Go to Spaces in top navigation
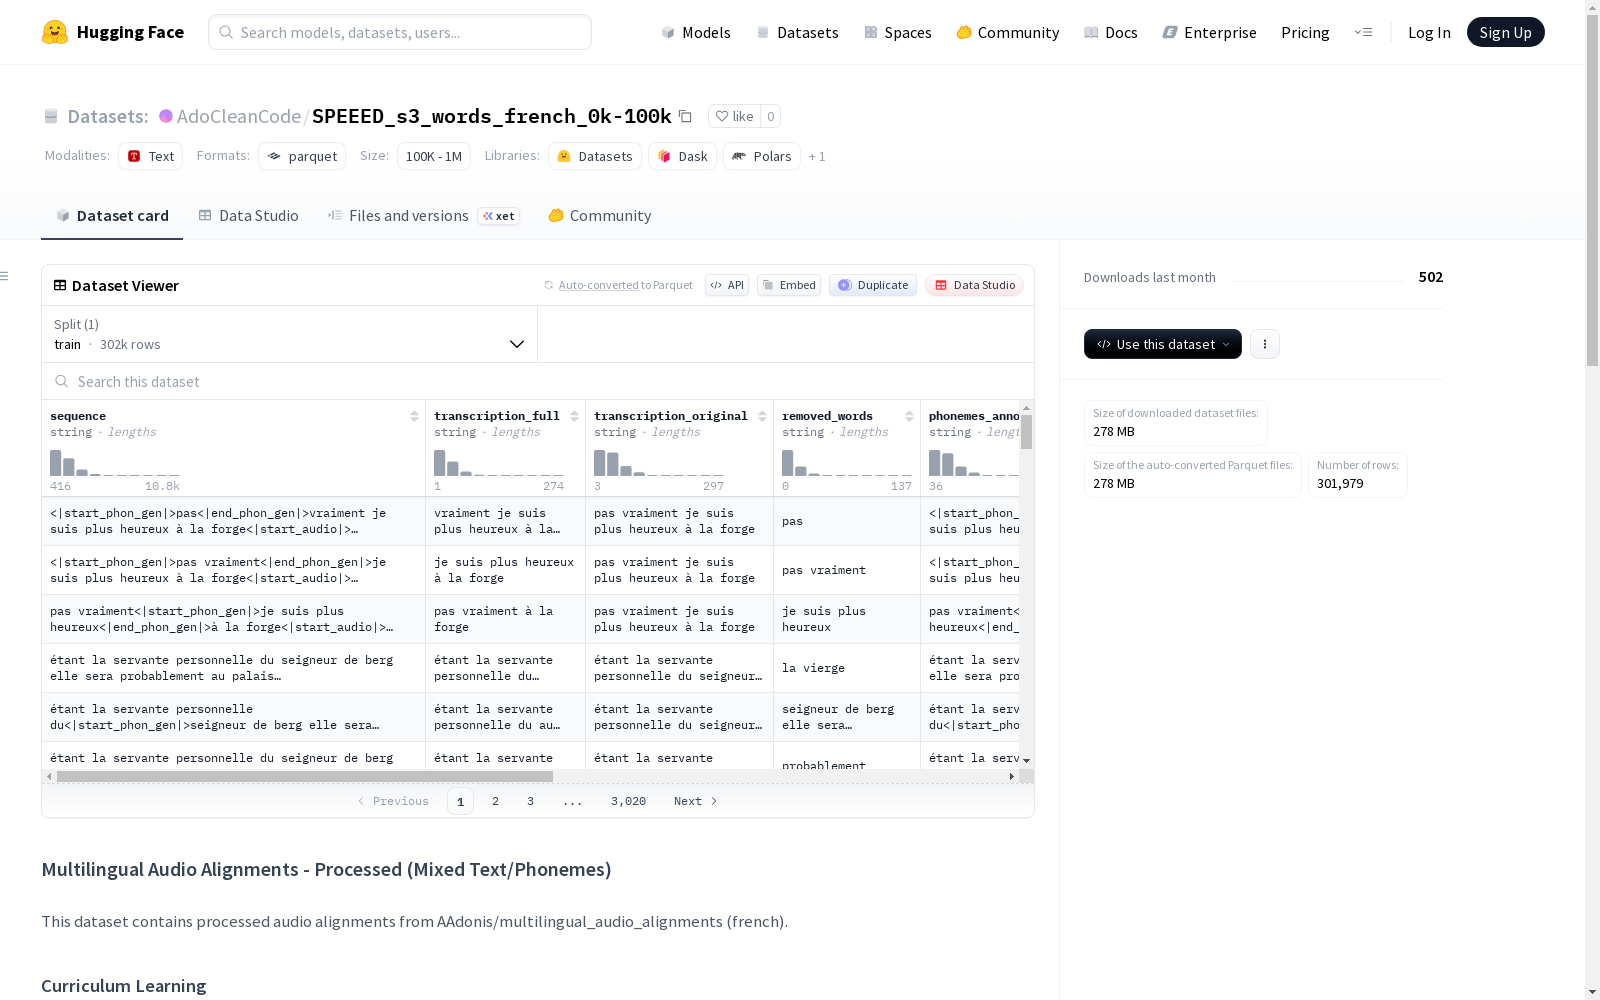The width and height of the screenshot is (1600, 1000). click(898, 32)
